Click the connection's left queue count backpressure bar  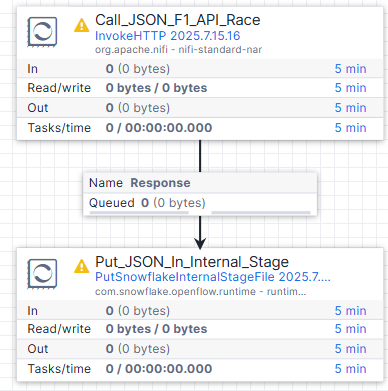[139, 212]
